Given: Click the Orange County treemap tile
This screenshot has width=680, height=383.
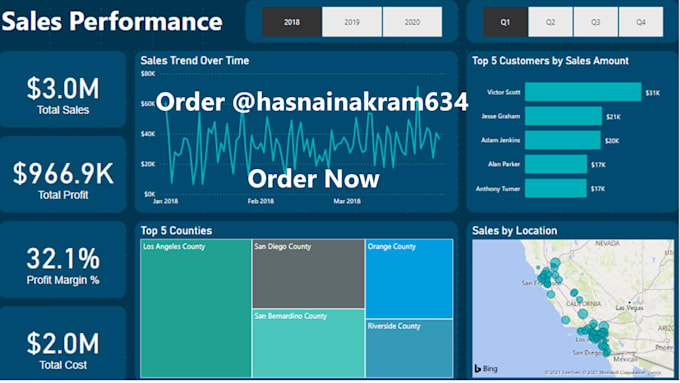Looking at the screenshot, I should pos(409,279).
